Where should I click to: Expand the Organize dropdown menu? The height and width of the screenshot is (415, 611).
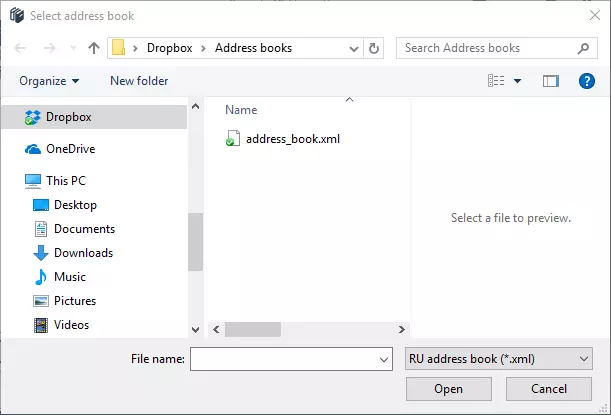(x=48, y=81)
